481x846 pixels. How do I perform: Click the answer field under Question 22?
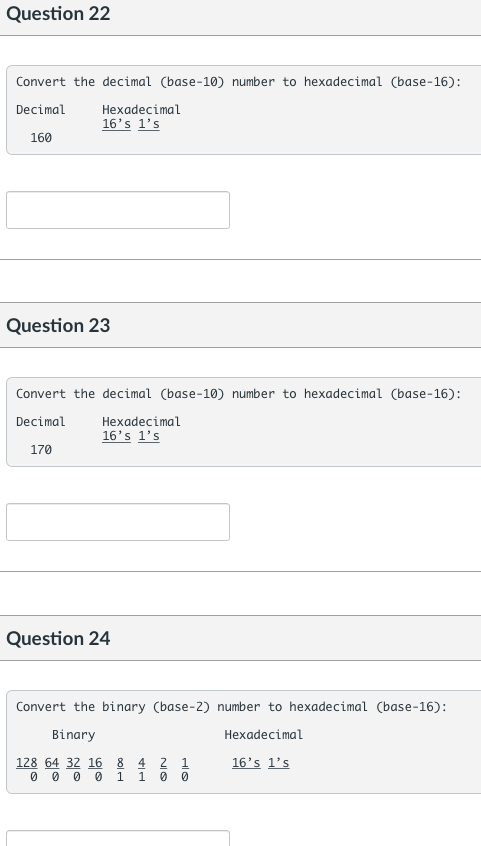click(118, 210)
